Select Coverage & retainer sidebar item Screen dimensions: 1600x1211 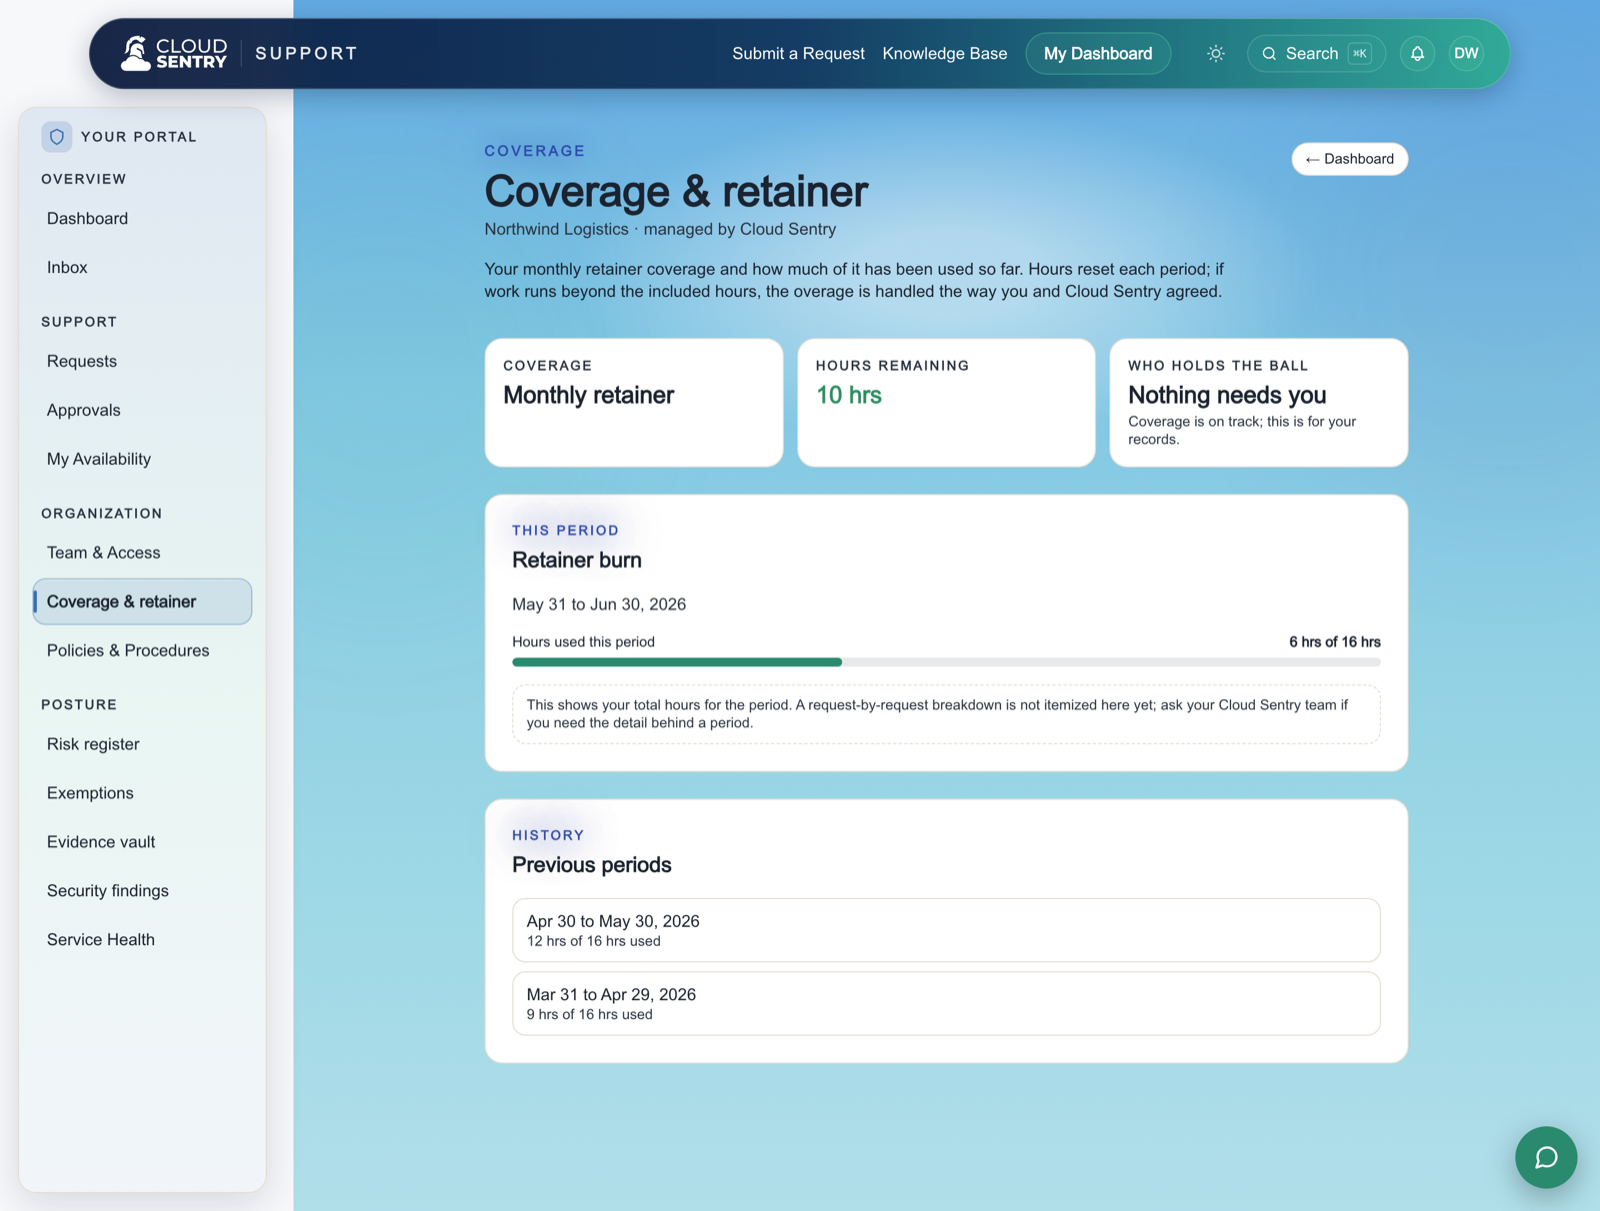click(142, 602)
